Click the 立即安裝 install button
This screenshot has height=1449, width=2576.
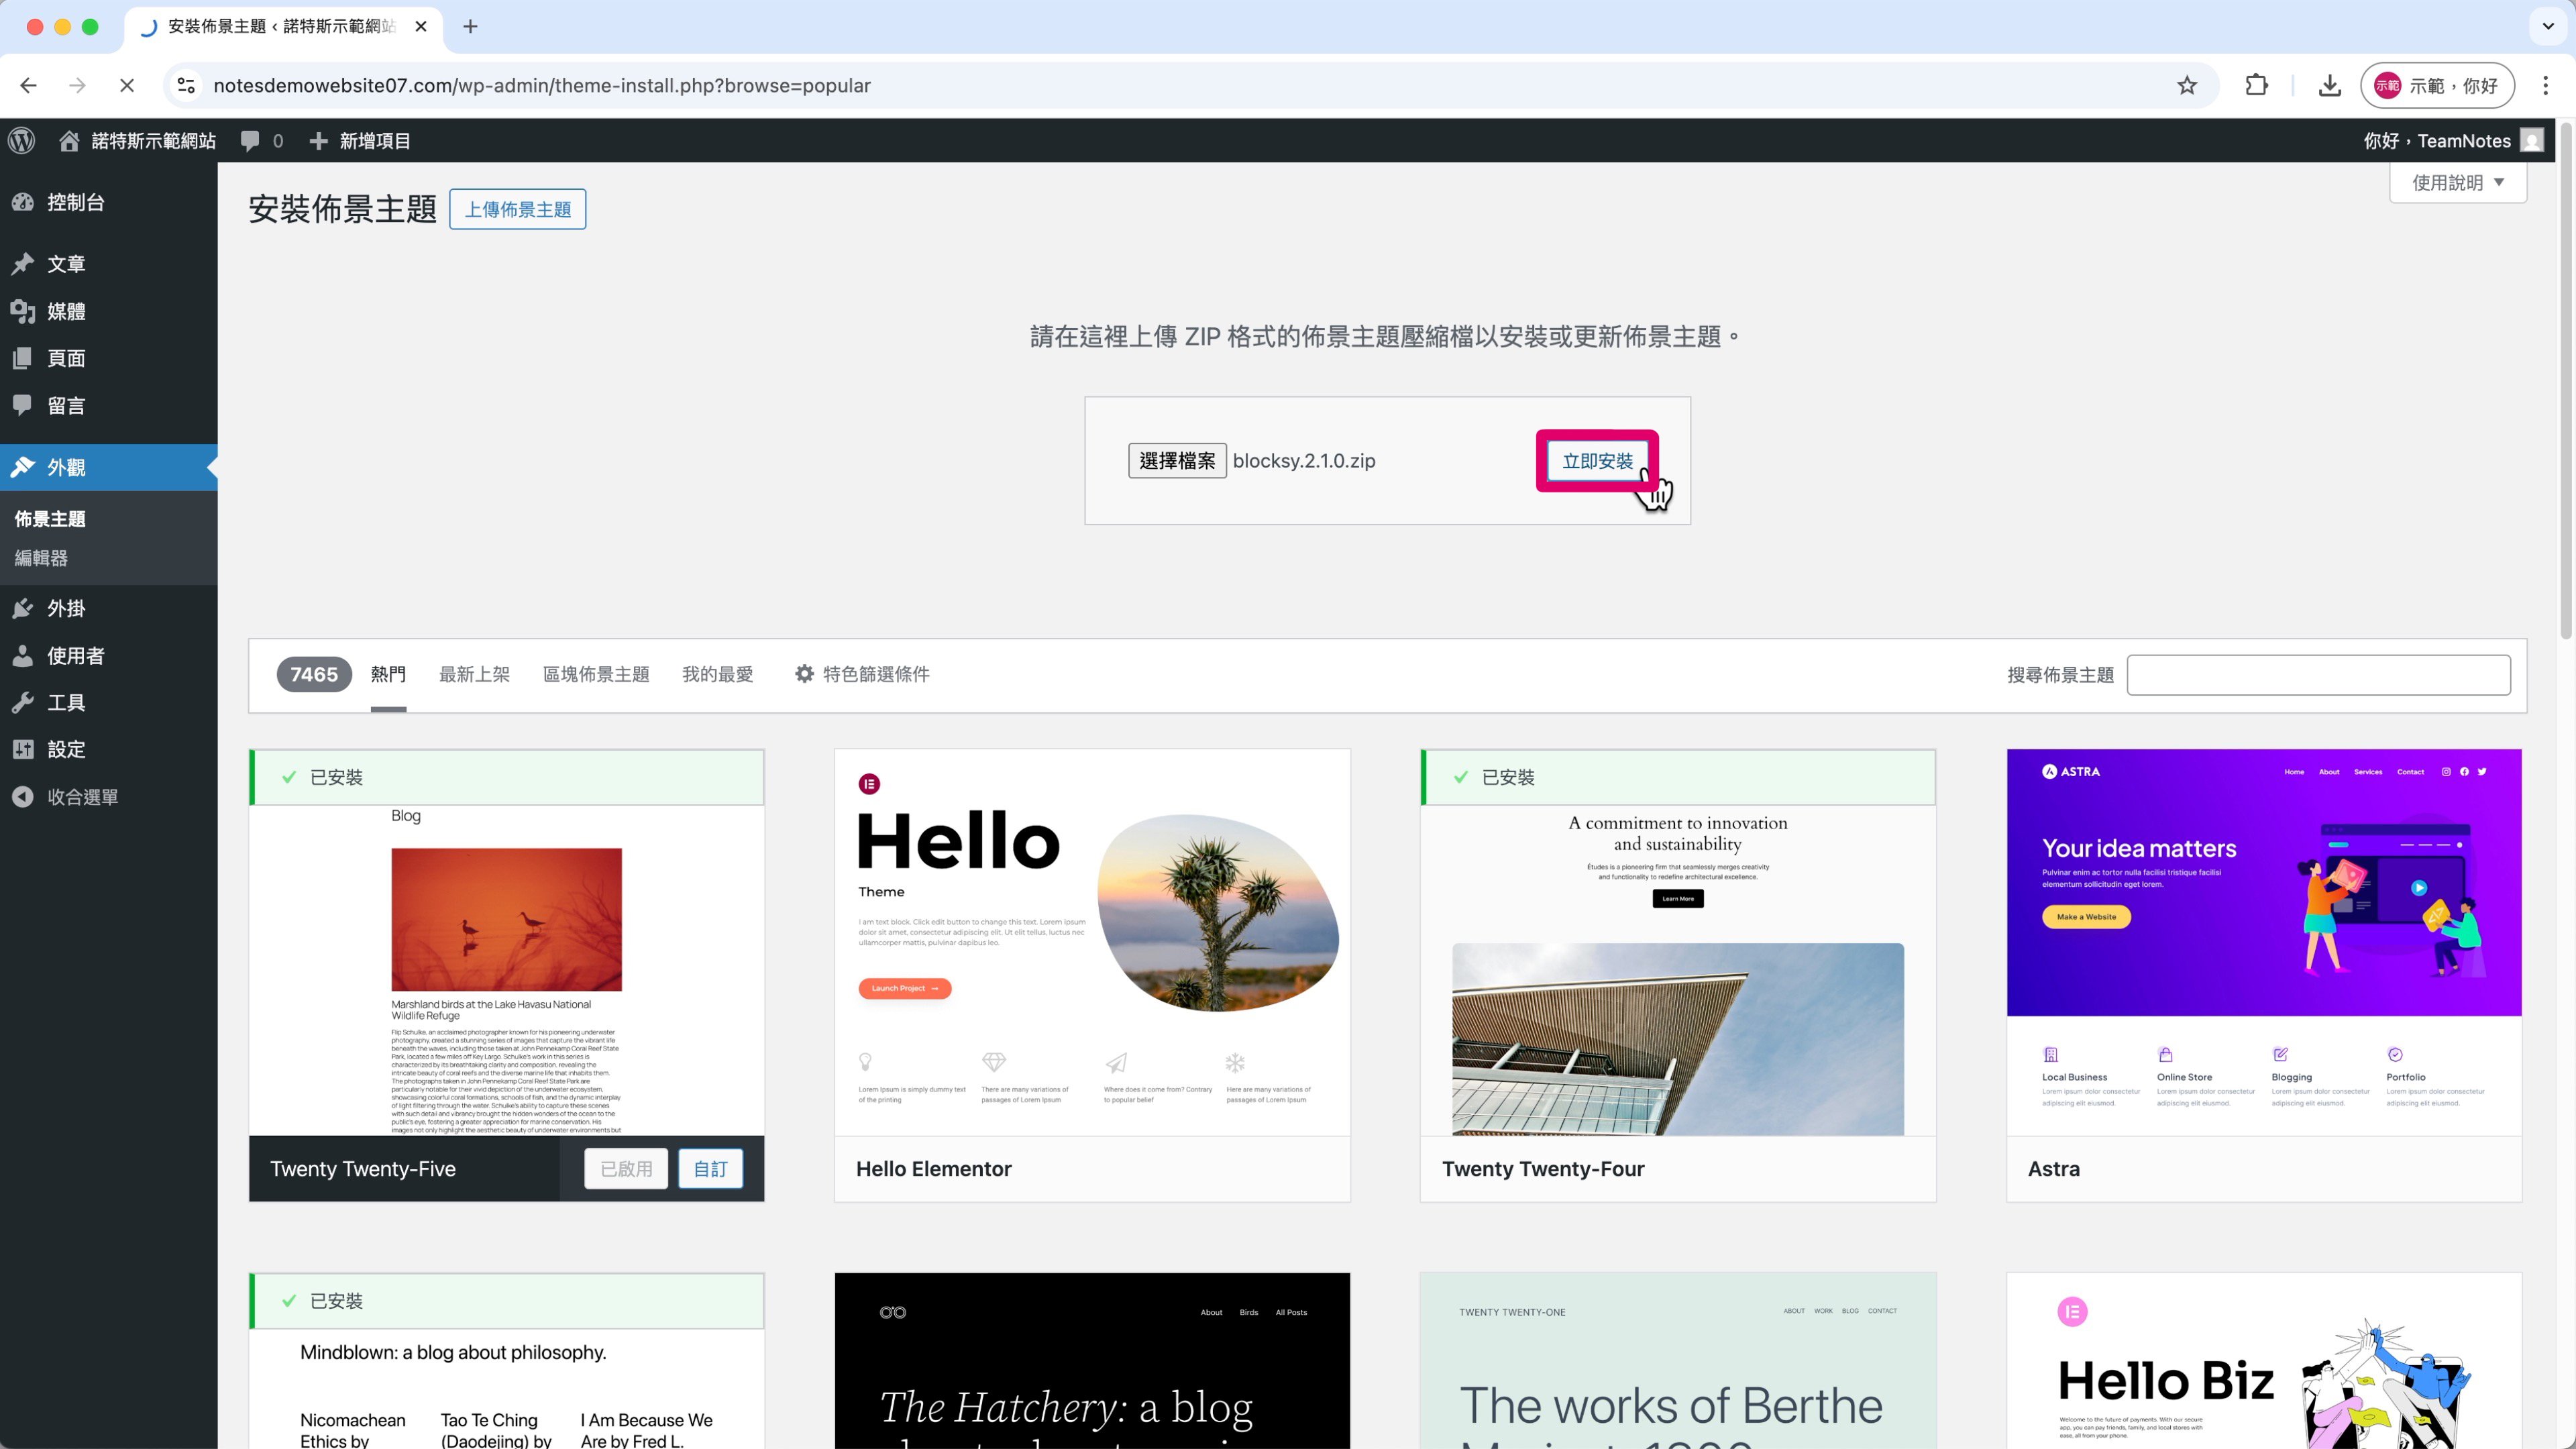coord(1596,461)
